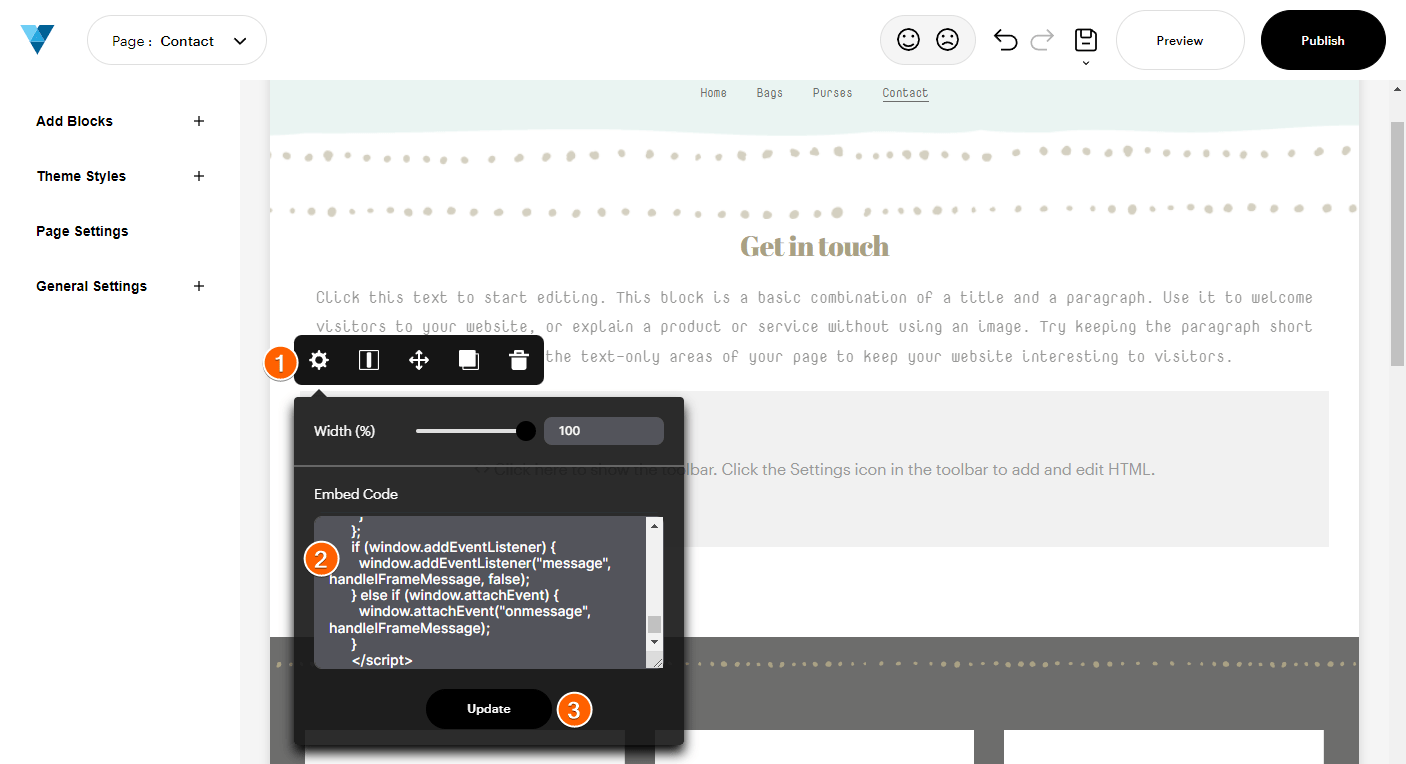Duplicate the block using the copy icon

click(x=468, y=360)
